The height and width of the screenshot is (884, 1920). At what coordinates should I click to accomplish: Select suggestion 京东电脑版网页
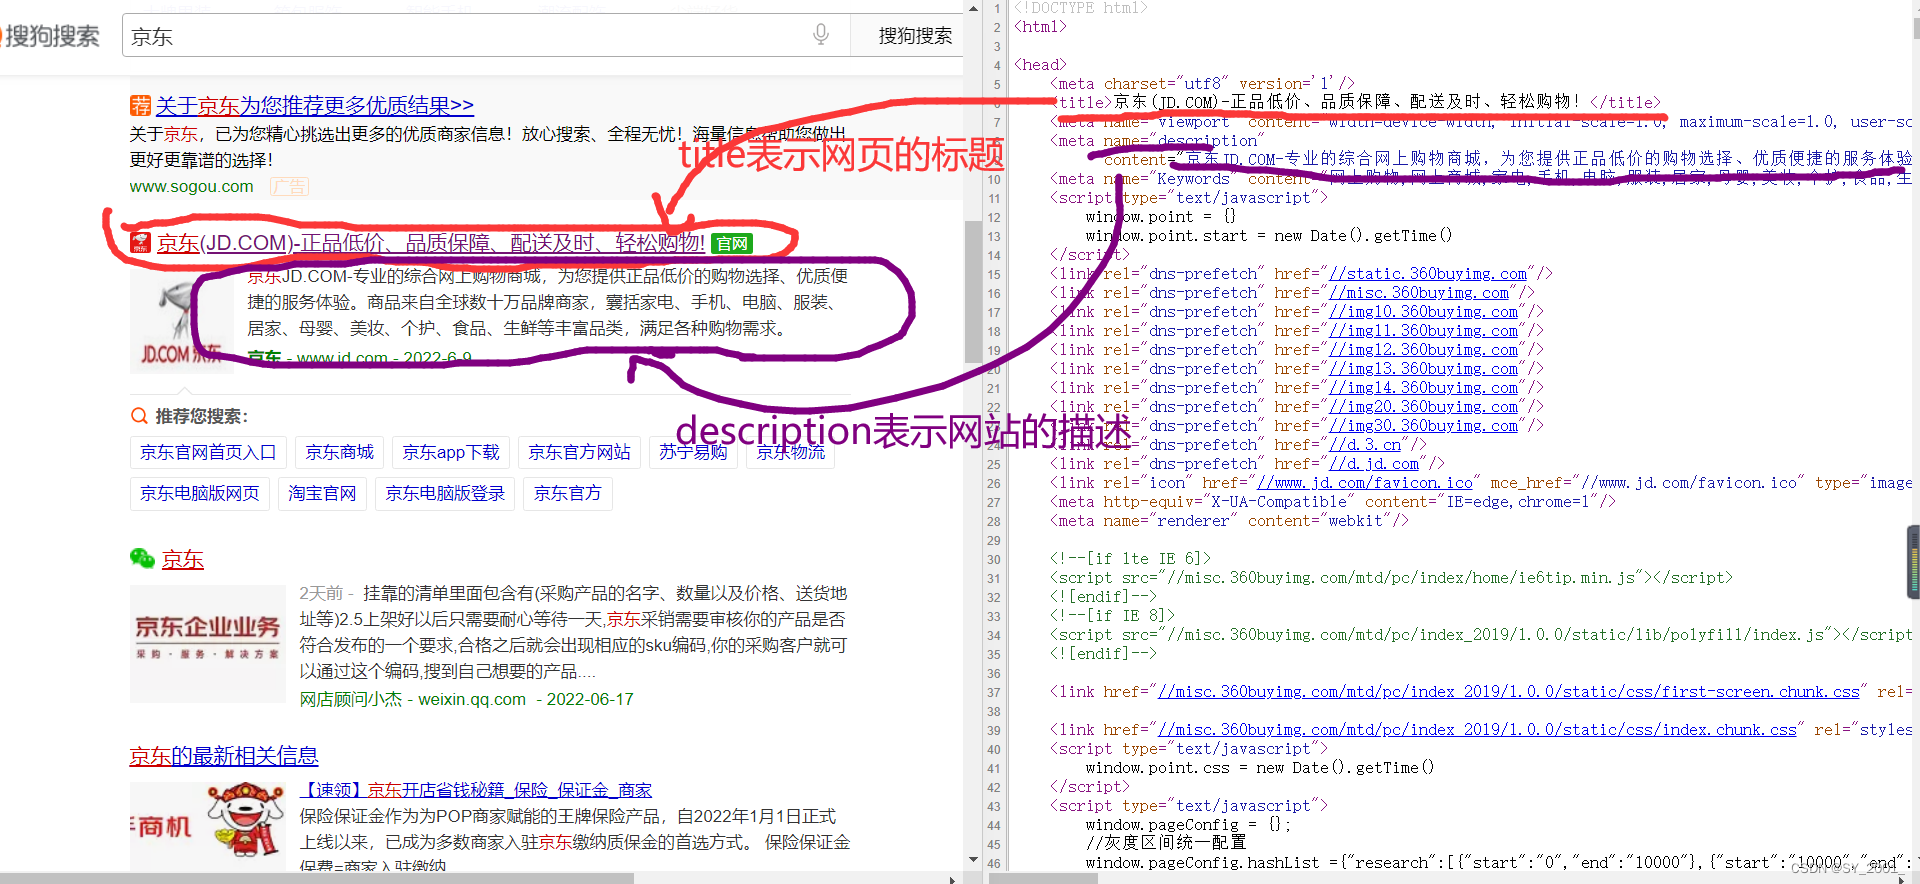(200, 493)
